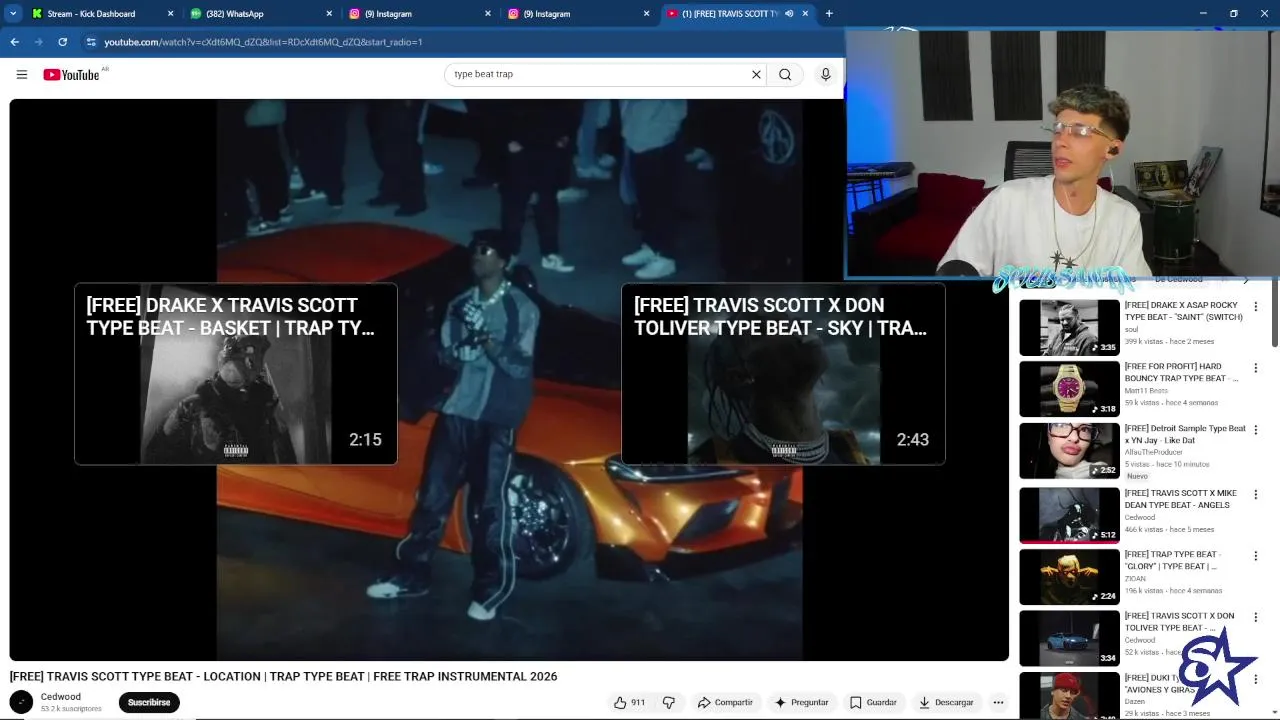Open the YouTube hamburger guide menu
Screen dimensions: 1280x720
[x=21, y=74]
